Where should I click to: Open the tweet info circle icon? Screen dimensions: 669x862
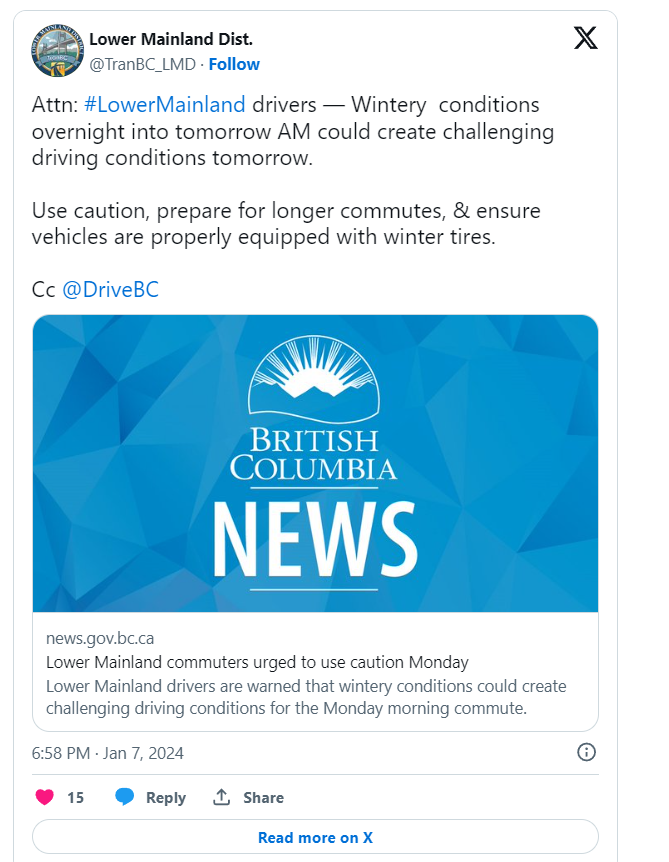click(x=586, y=752)
